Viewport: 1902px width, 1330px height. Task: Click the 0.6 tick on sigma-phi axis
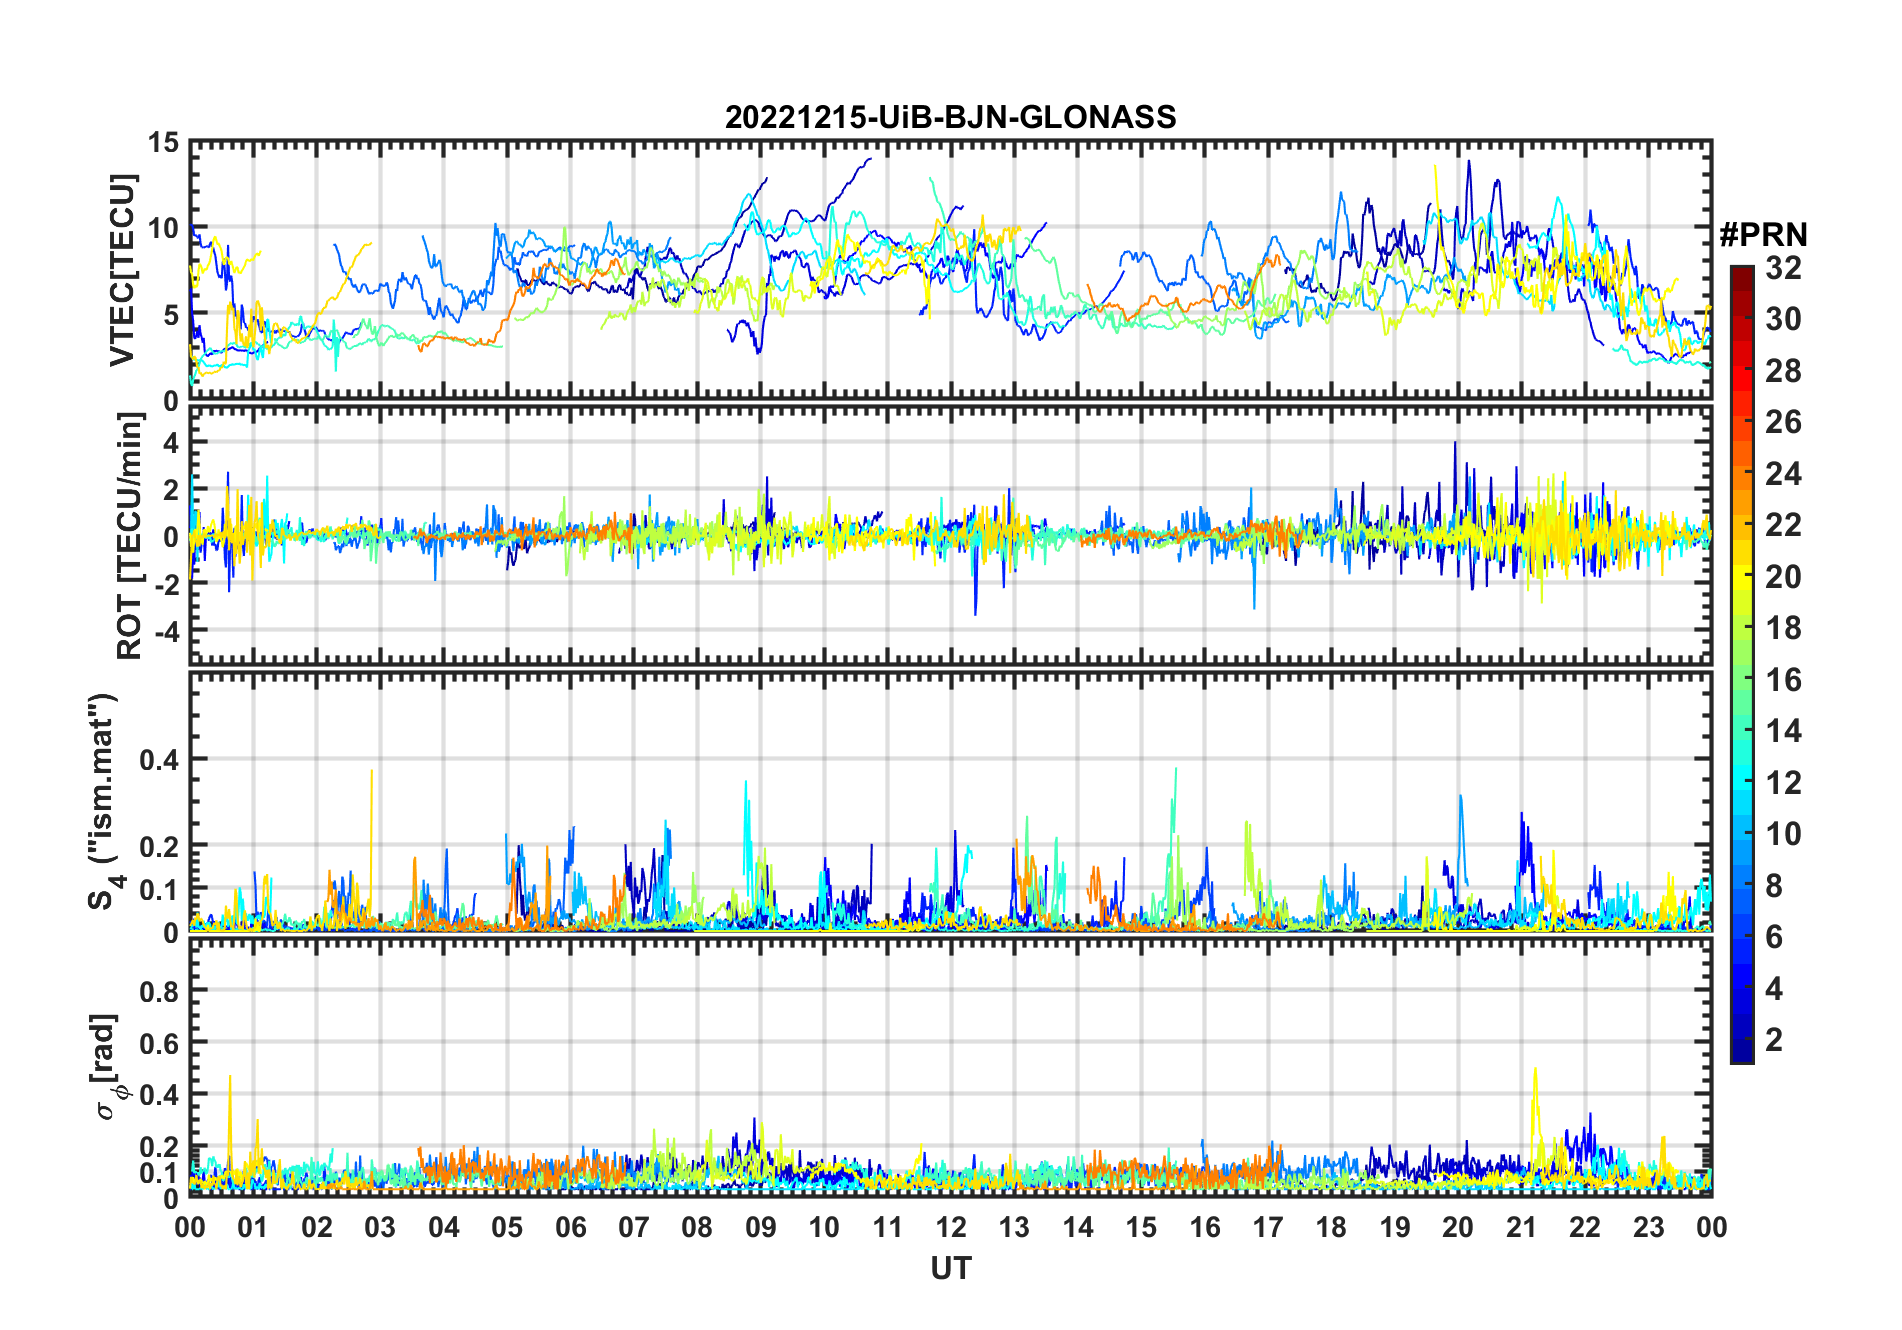160,1043
